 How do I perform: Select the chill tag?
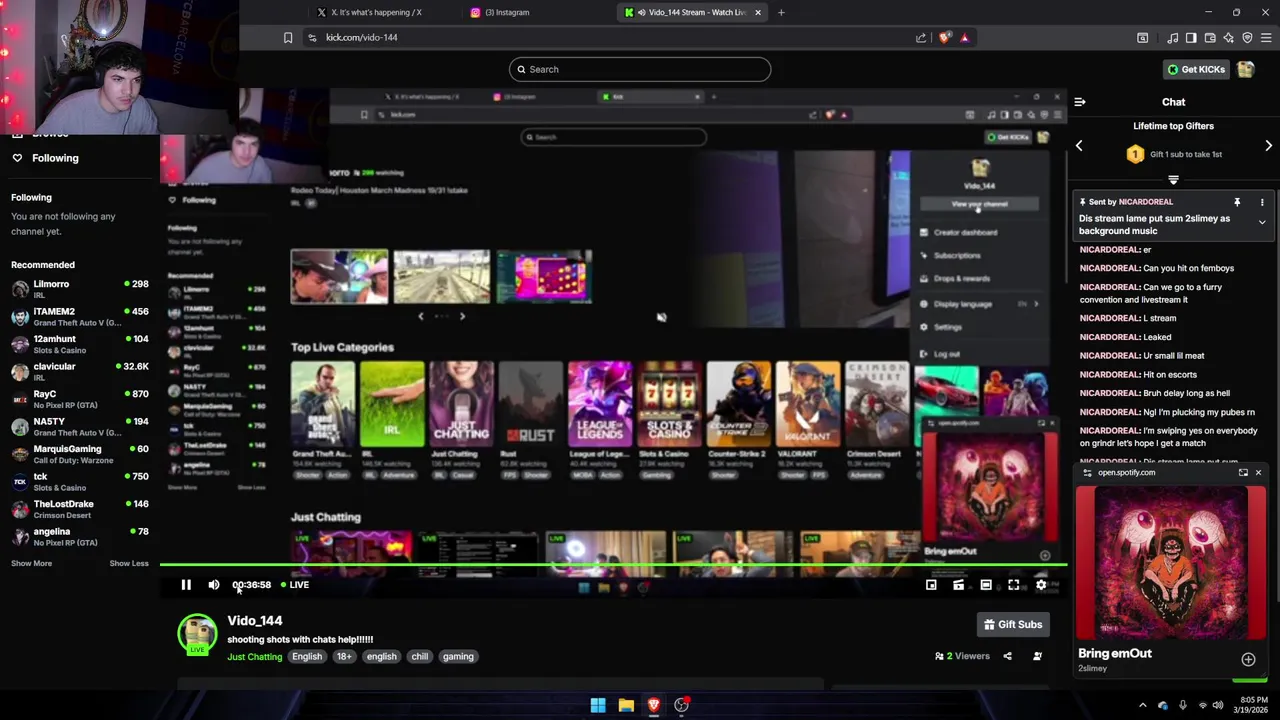tap(419, 657)
